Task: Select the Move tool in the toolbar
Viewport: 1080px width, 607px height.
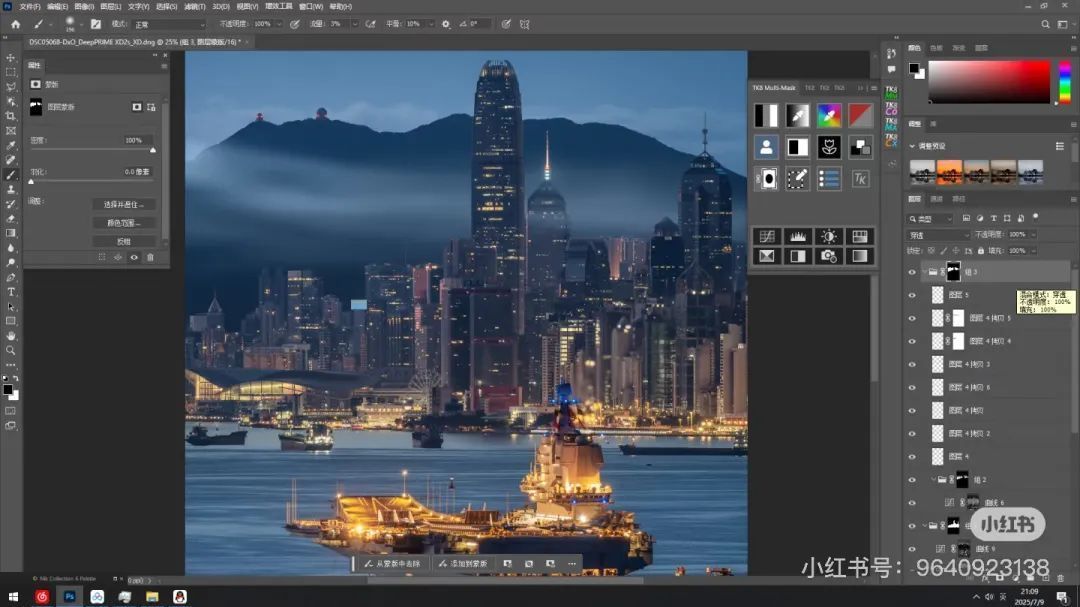Action: 11,58
